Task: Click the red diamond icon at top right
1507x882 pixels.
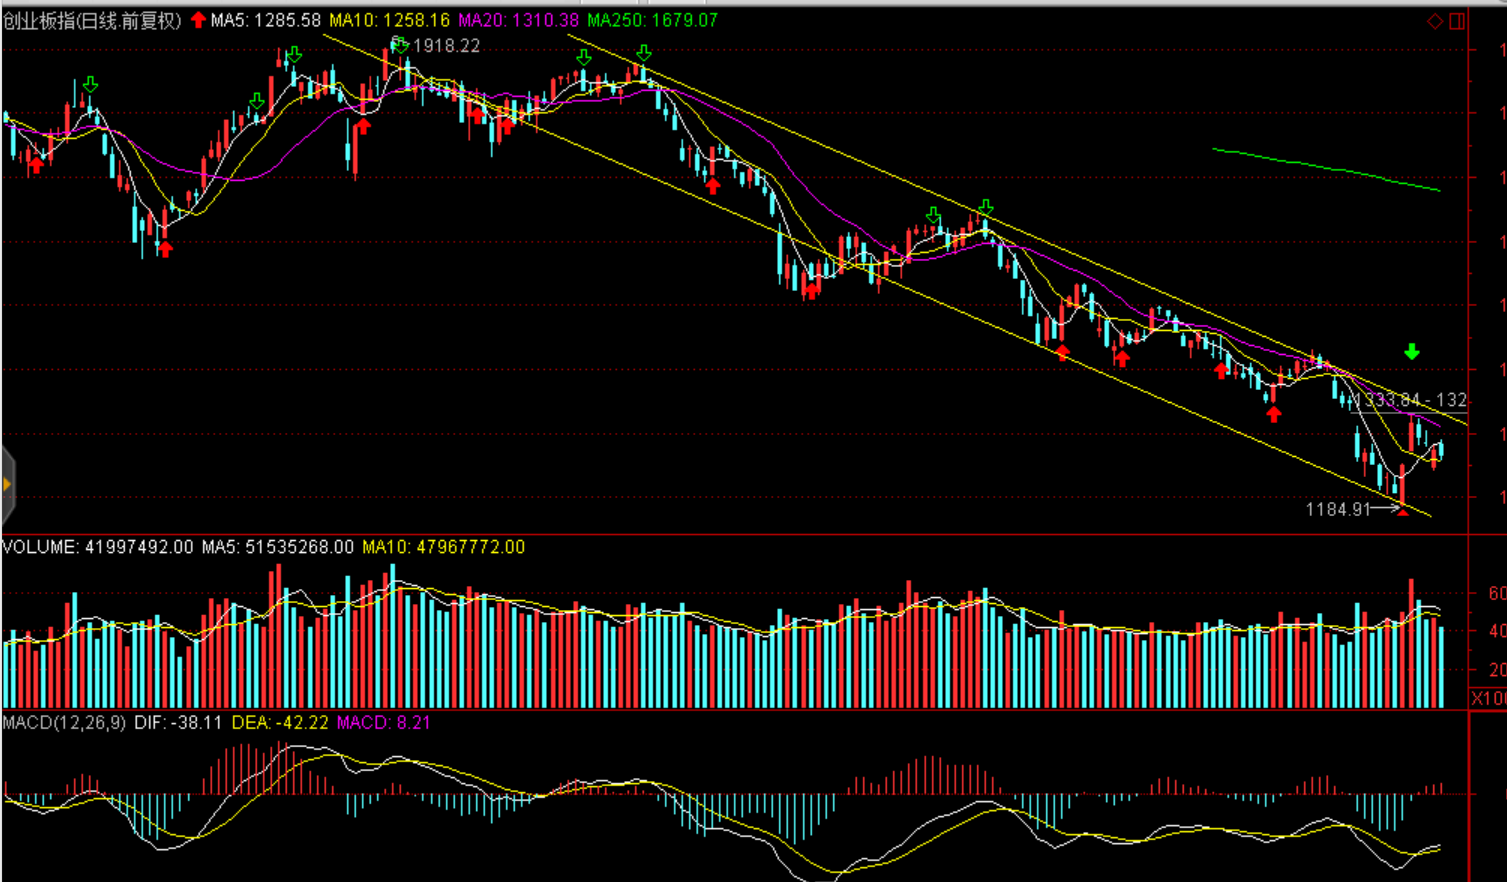Action: [x=1434, y=21]
